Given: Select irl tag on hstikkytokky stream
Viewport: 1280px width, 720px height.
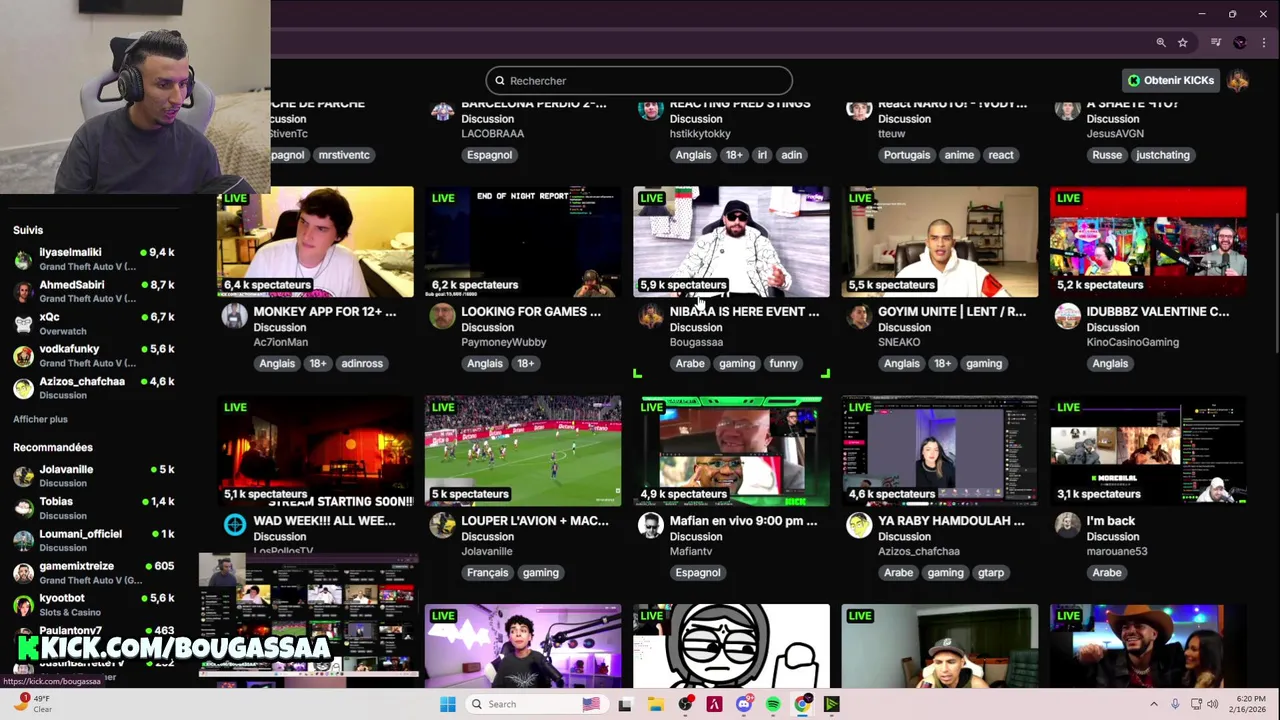Looking at the screenshot, I should click(x=762, y=155).
